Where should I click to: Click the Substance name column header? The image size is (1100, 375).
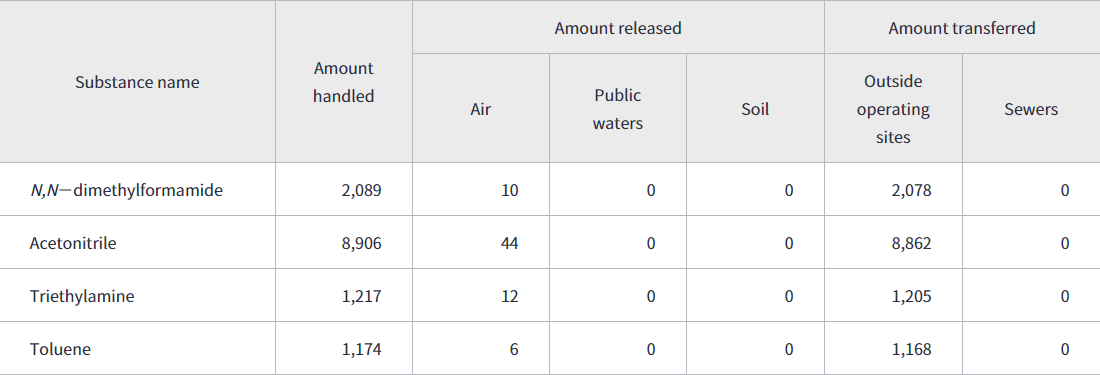coord(138,82)
